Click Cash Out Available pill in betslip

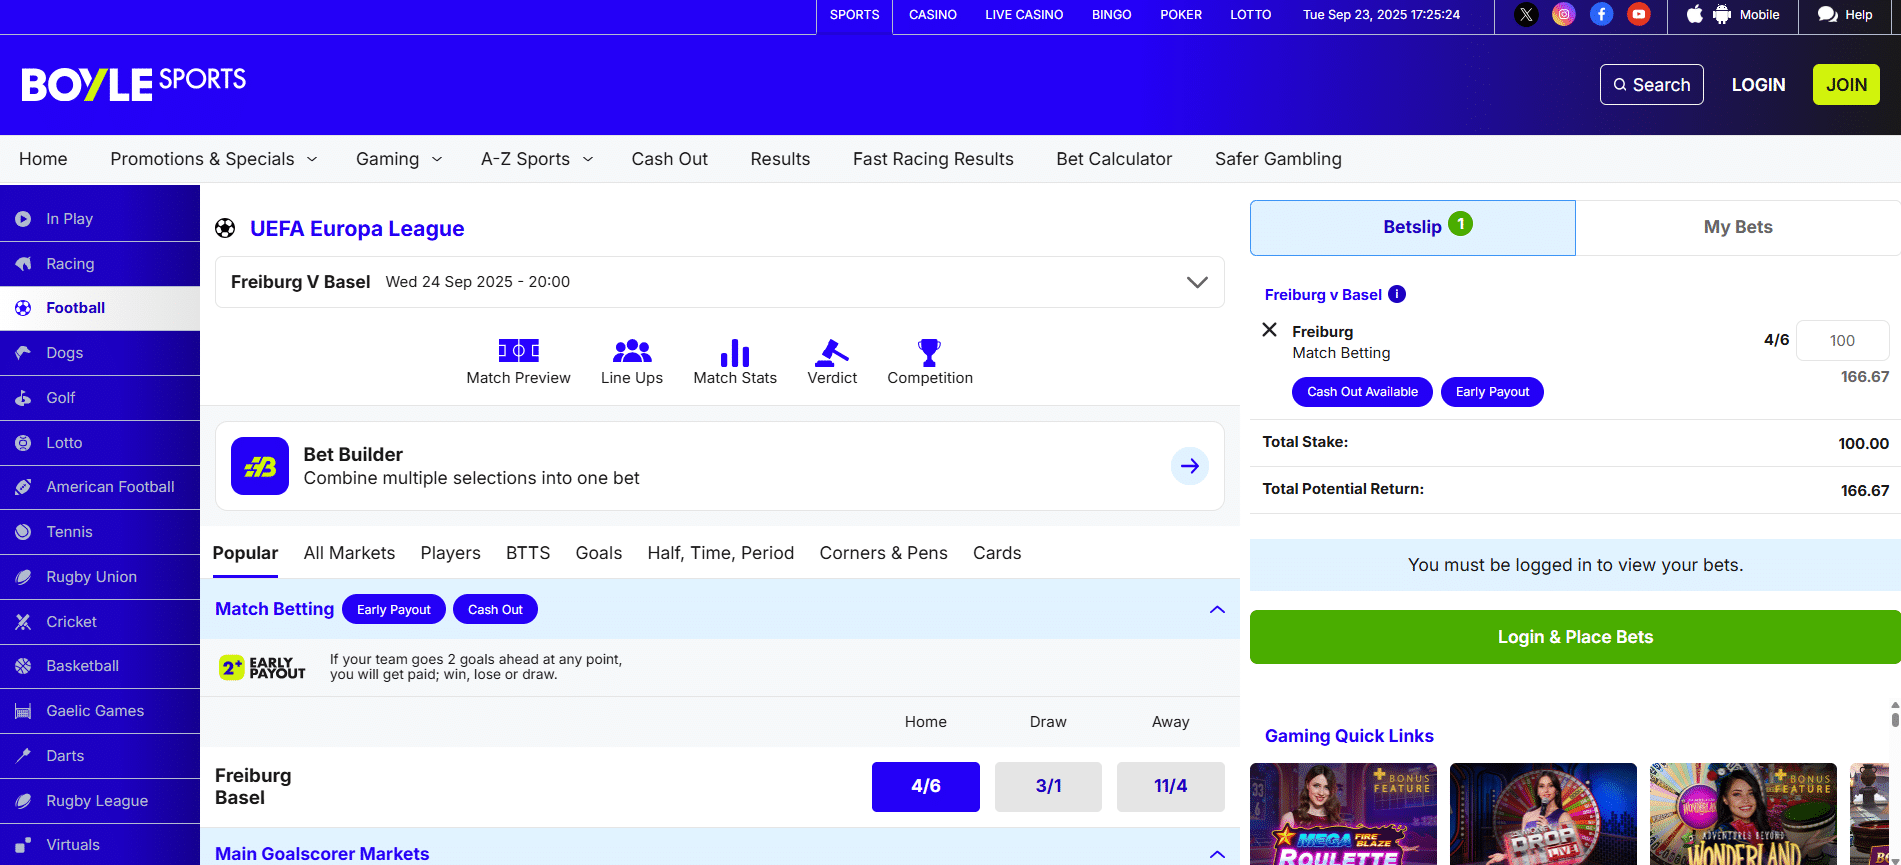click(x=1362, y=392)
